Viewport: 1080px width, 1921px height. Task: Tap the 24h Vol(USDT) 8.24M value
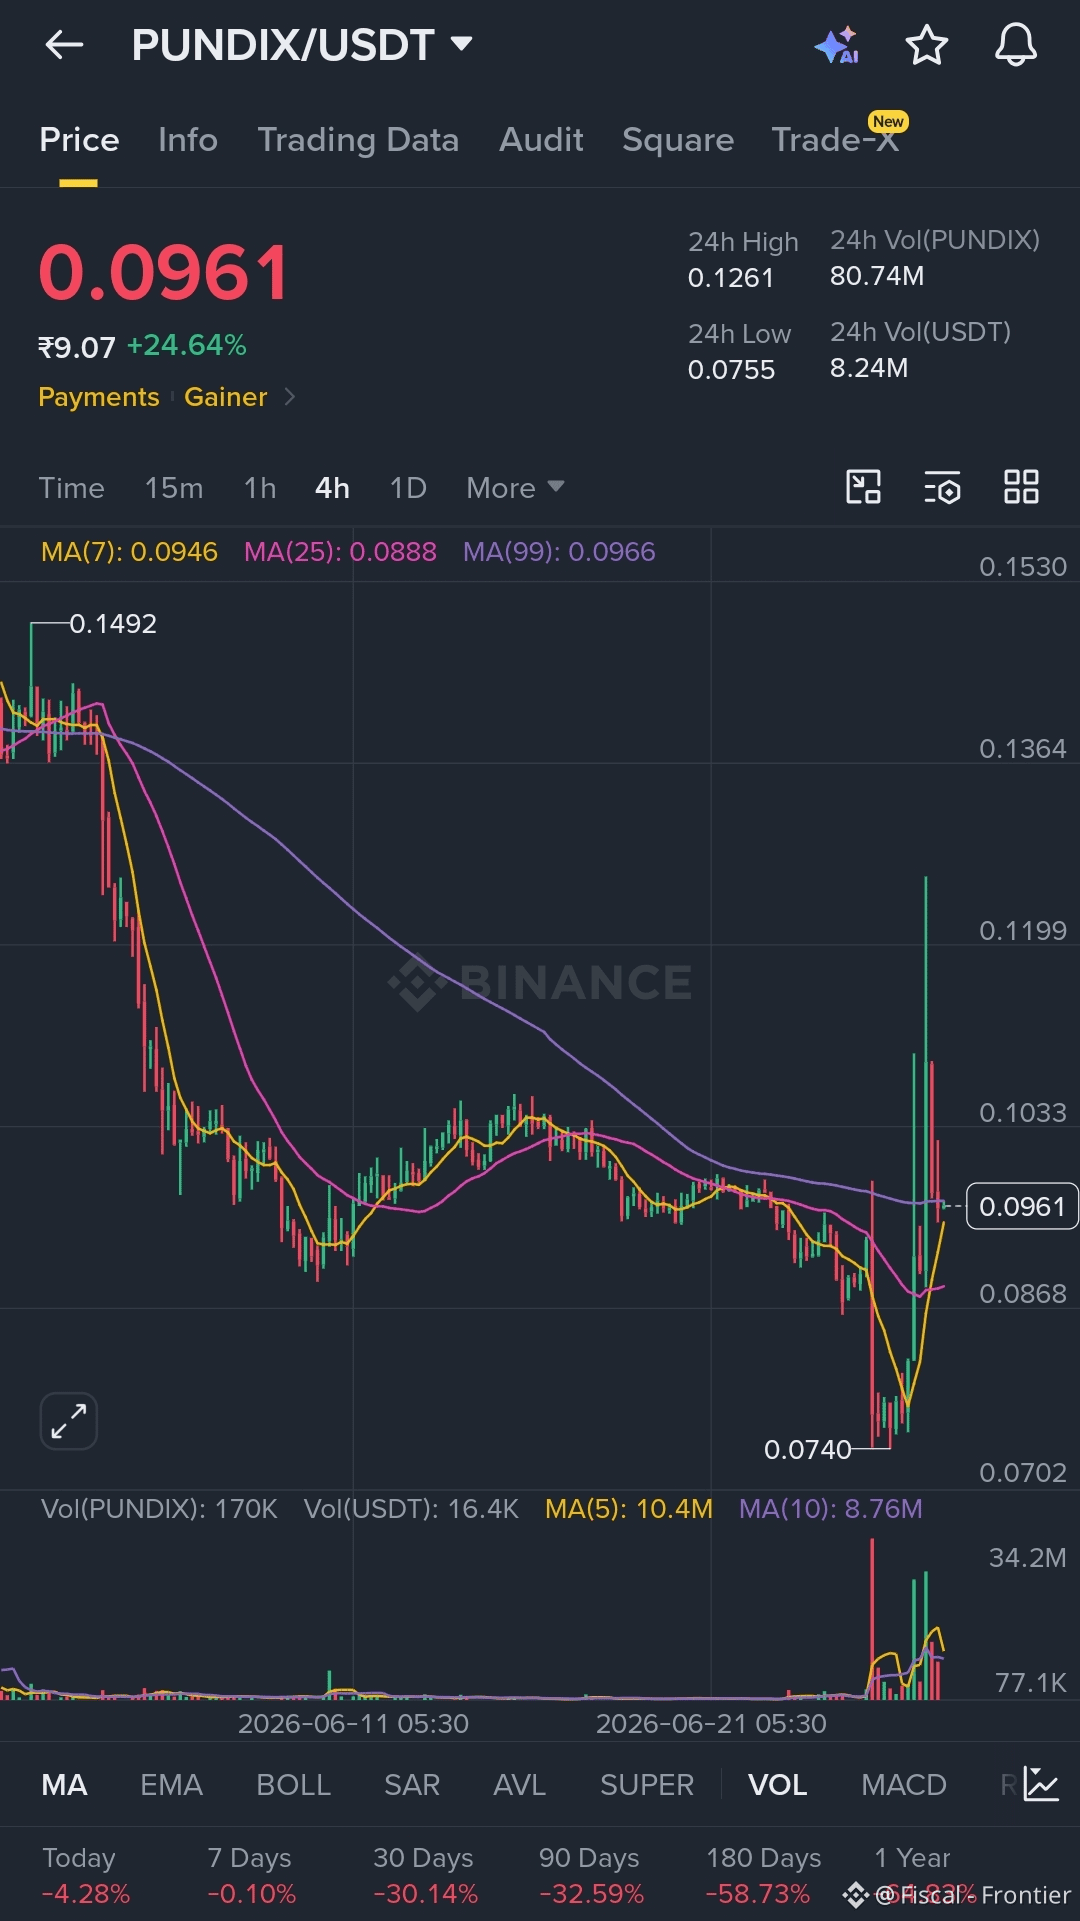[x=869, y=368]
